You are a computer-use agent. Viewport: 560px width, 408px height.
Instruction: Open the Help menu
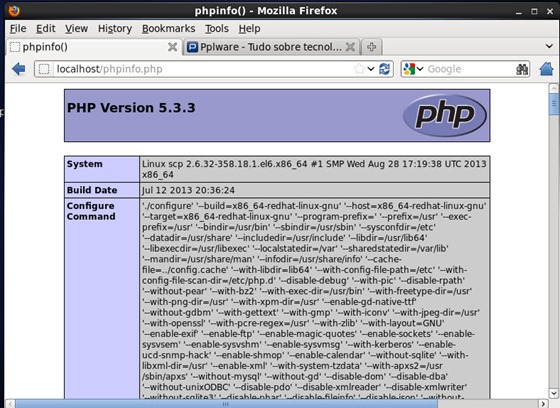249,29
